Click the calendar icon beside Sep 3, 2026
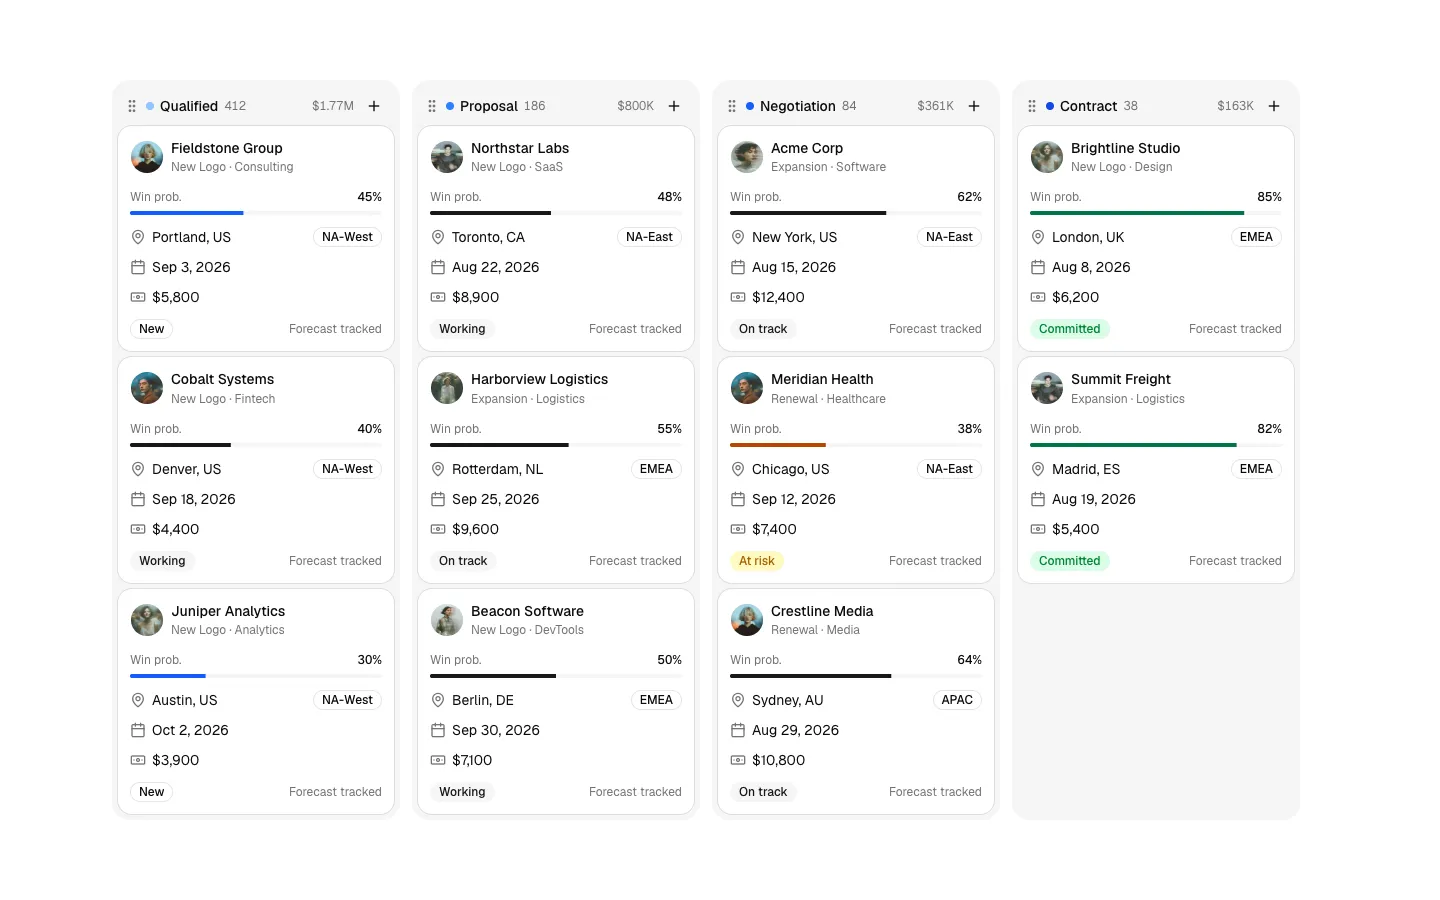Screen dimensions: 1440x900 [x=138, y=267]
